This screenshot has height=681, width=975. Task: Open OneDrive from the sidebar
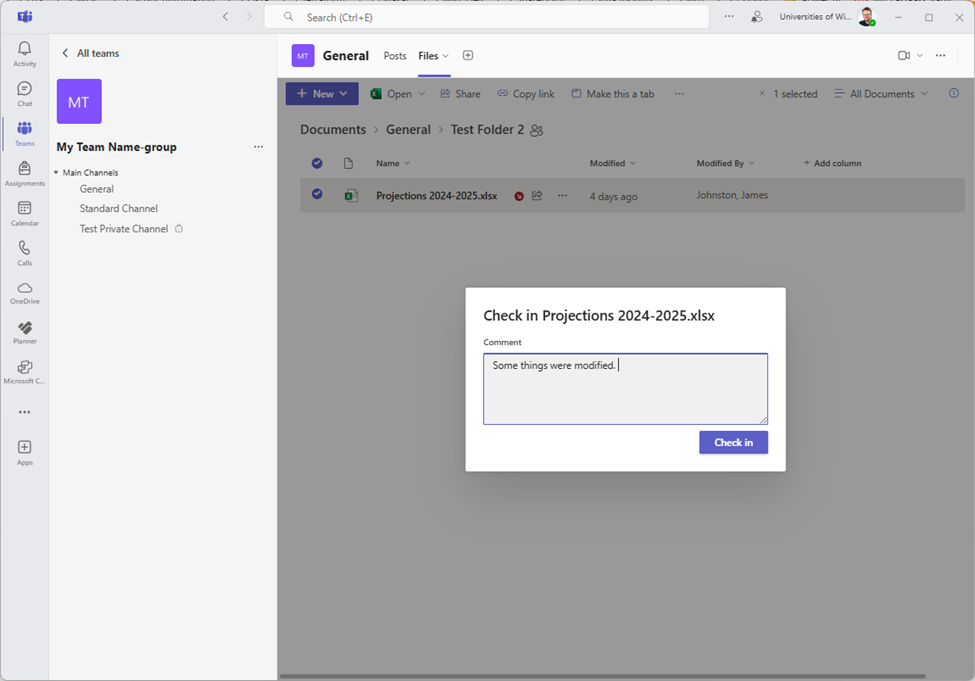click(25, 292)
